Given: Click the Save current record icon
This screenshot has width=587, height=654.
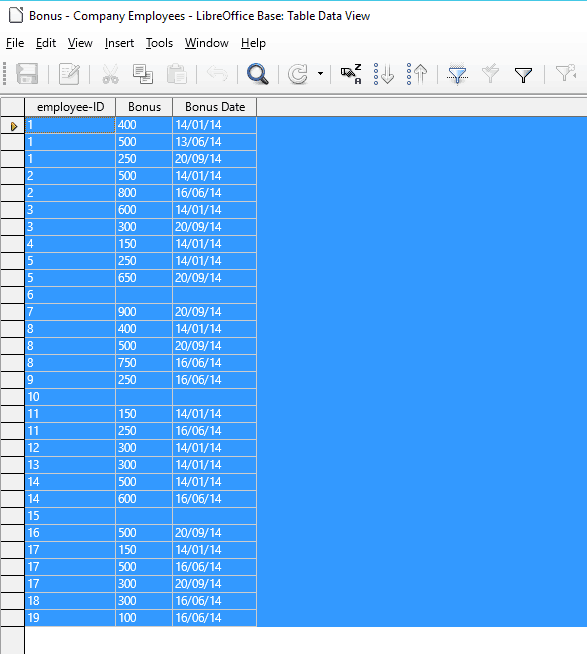Looking at the screenshot, I should (x=27, y=74).
